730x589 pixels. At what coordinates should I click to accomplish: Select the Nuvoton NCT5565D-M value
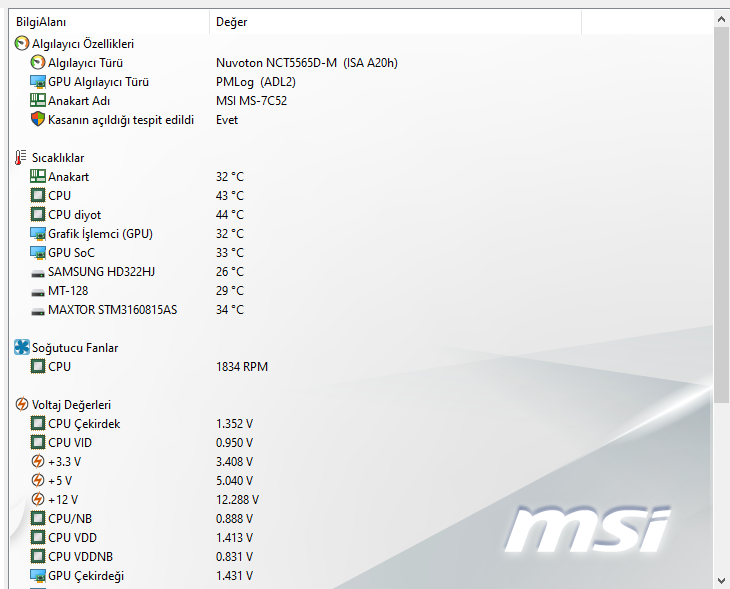tap(307, 63)
